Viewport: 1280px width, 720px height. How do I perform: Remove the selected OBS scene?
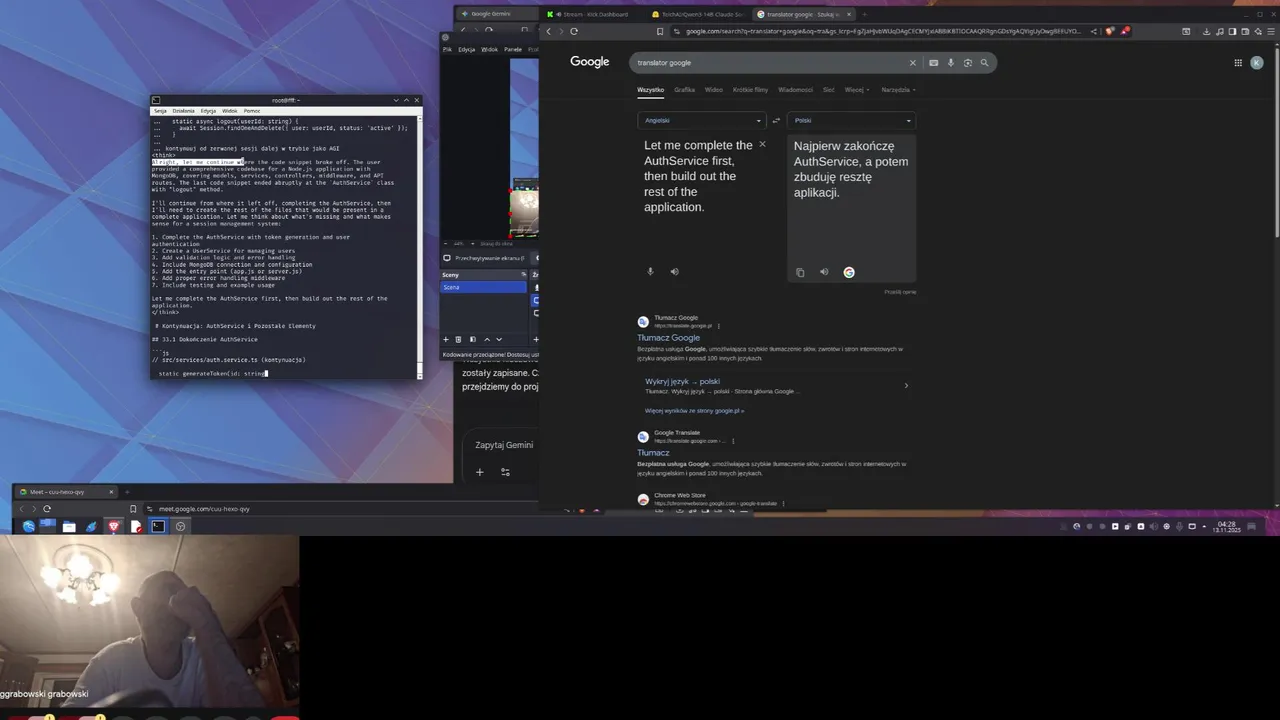click(x=459, y=339)
